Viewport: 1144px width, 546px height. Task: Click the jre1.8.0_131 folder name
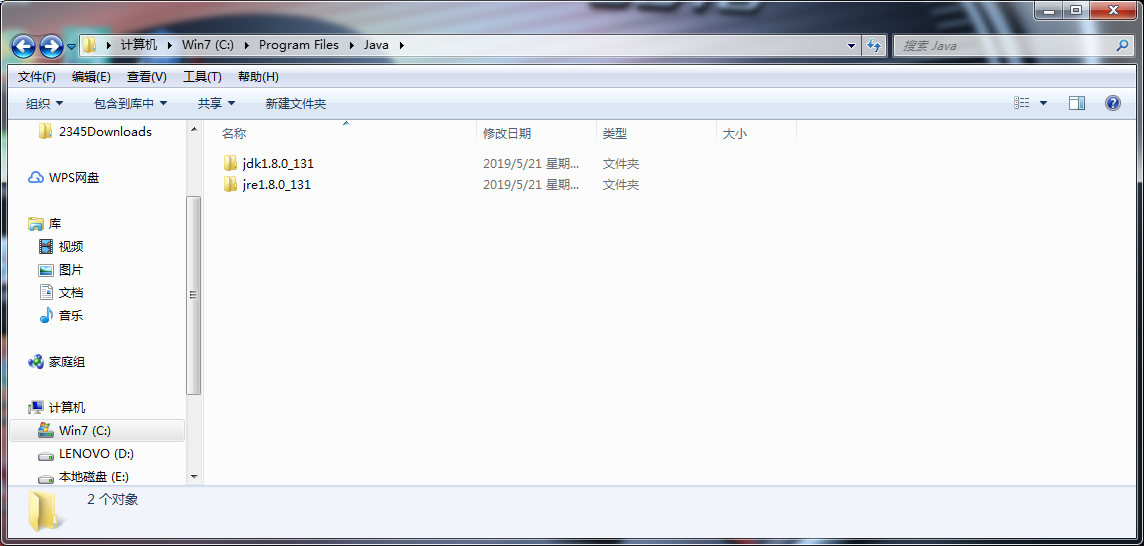pyautogui.click(x=277, y=185)
